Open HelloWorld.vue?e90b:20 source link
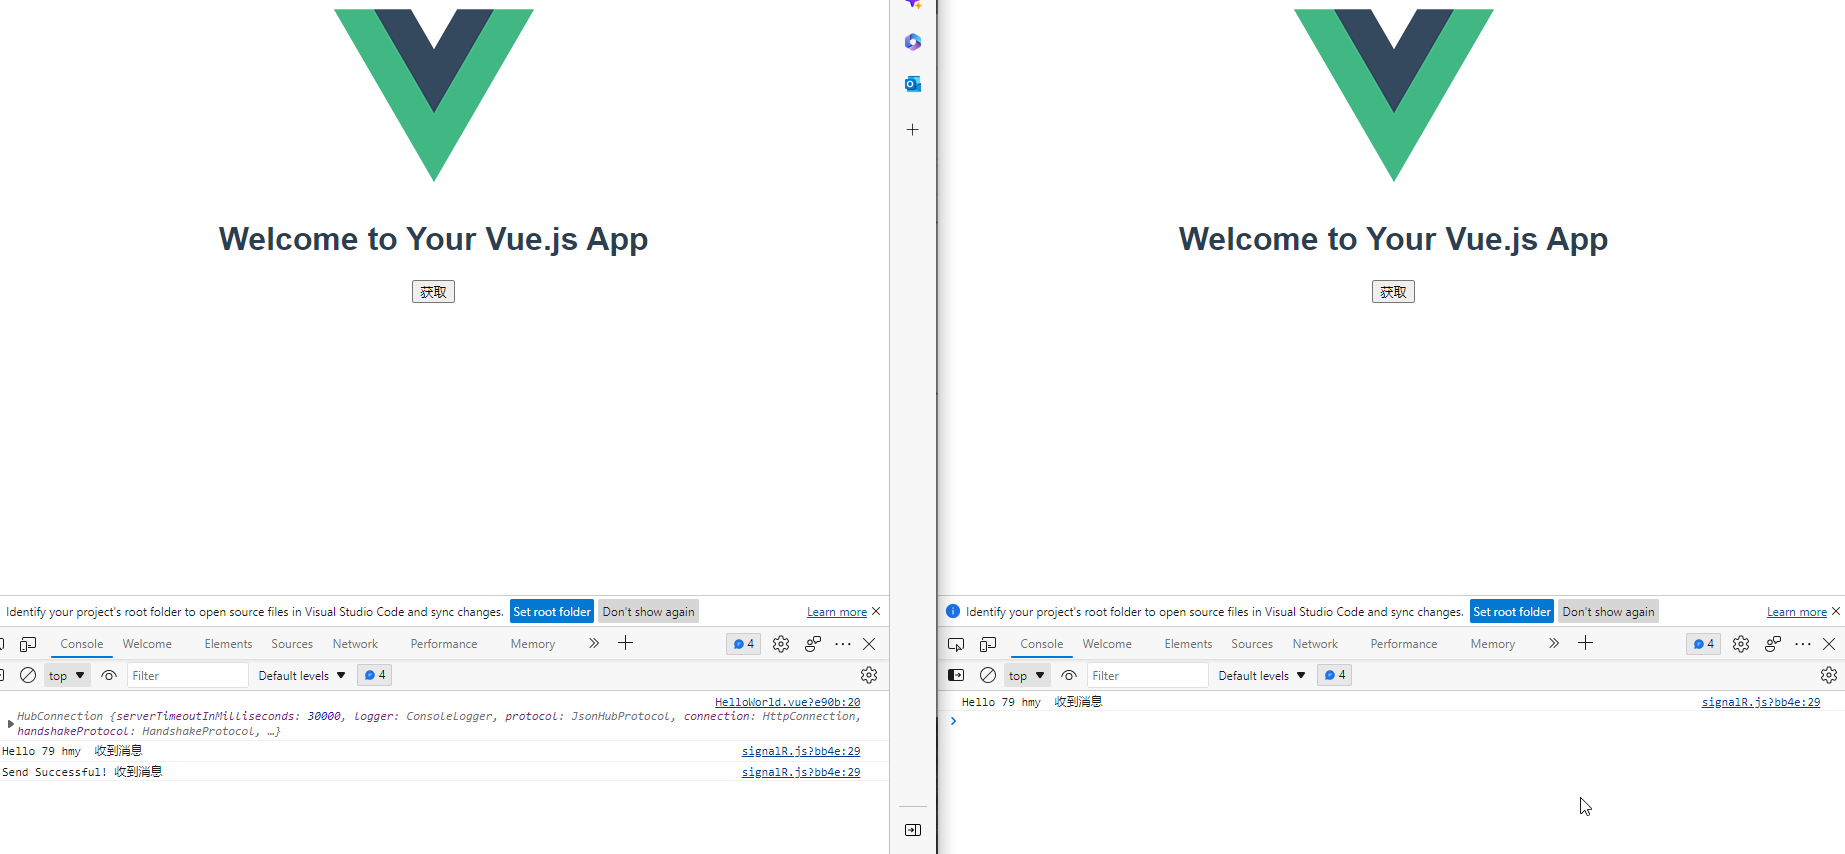The height and width of the screenshot is (854, 1845). 787,702
